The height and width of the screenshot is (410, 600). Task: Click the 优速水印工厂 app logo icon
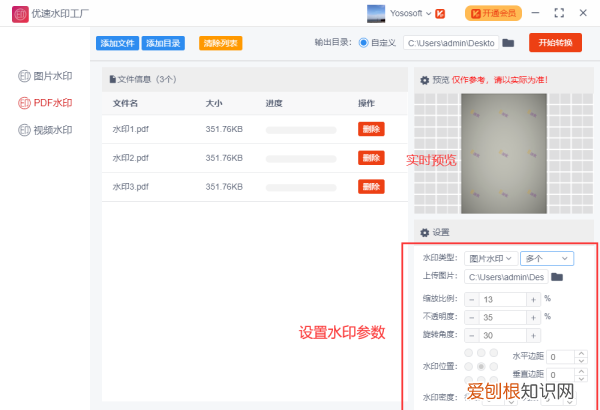[x=20, y=14]
